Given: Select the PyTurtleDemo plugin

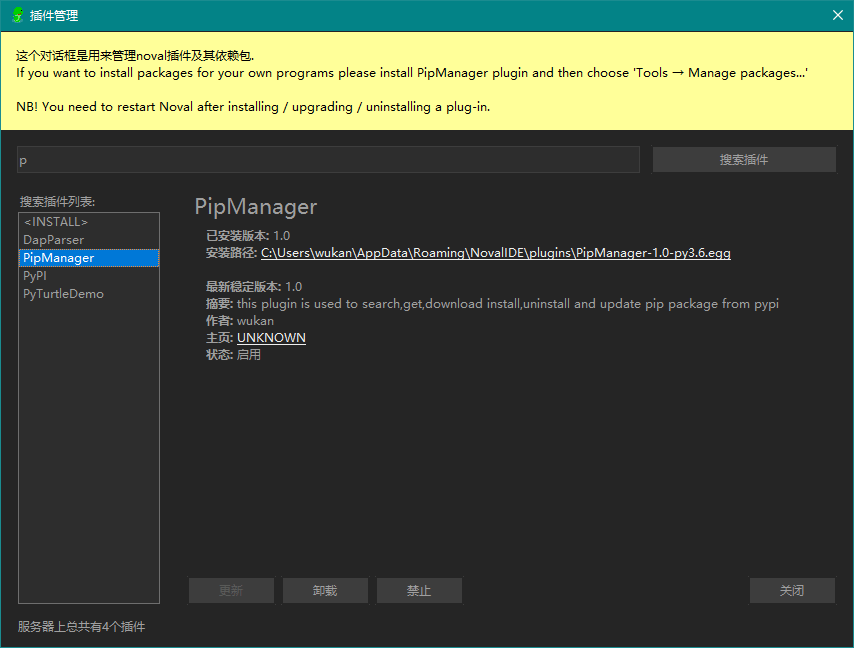Looking at the screenshot, I should [x=62, y=293].
